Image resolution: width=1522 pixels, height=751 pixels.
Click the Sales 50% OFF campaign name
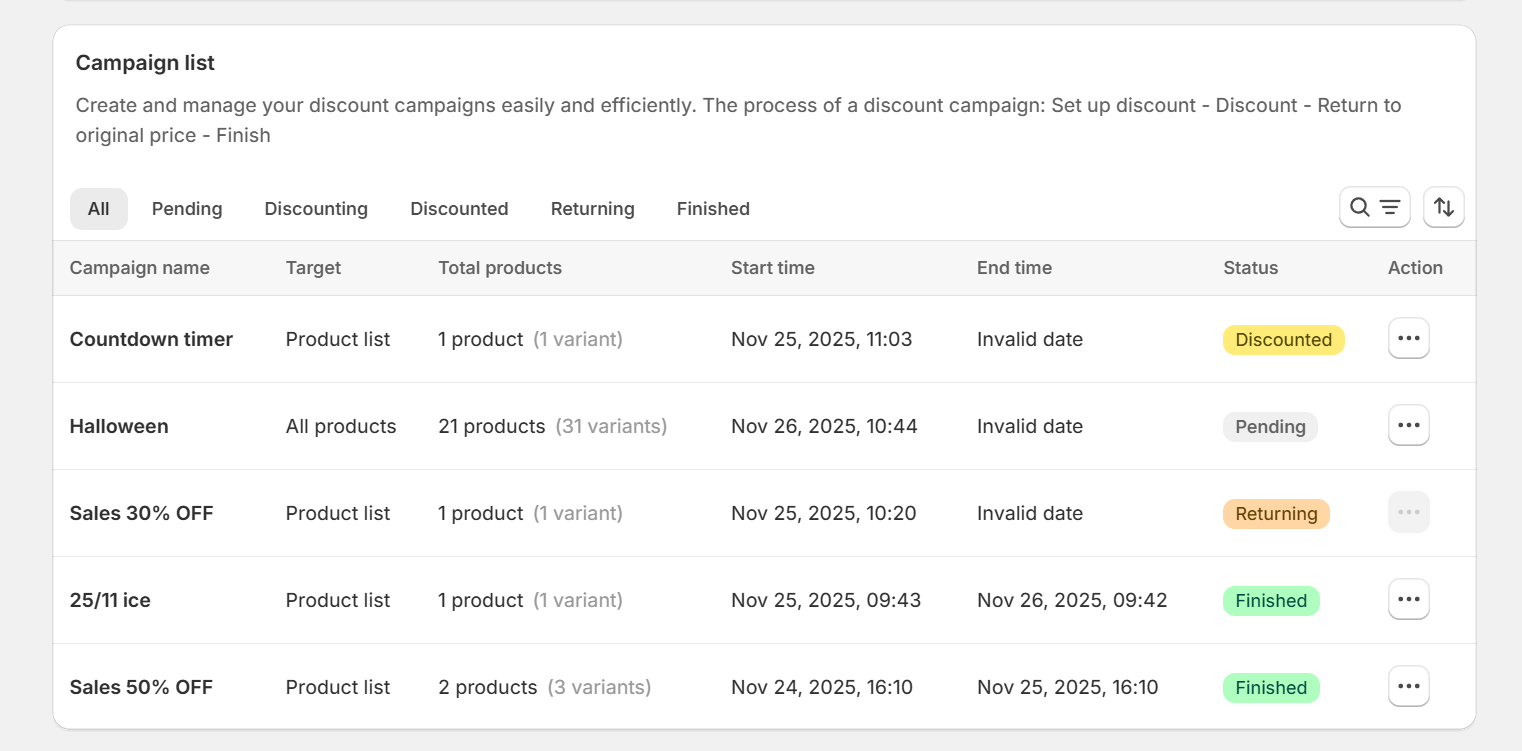141,688
